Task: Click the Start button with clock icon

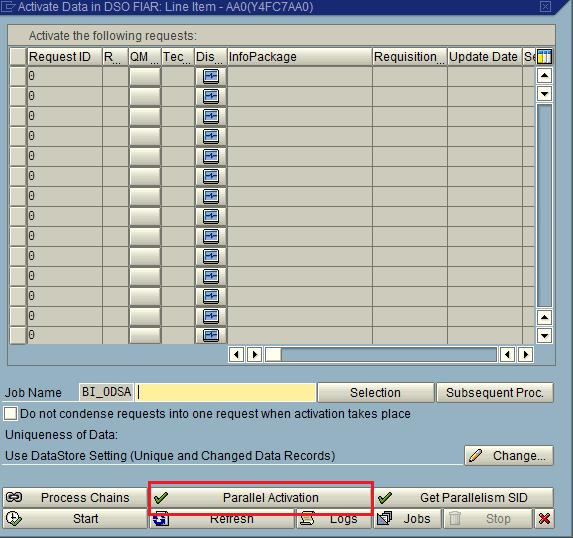Action: (x=75, y=519)
